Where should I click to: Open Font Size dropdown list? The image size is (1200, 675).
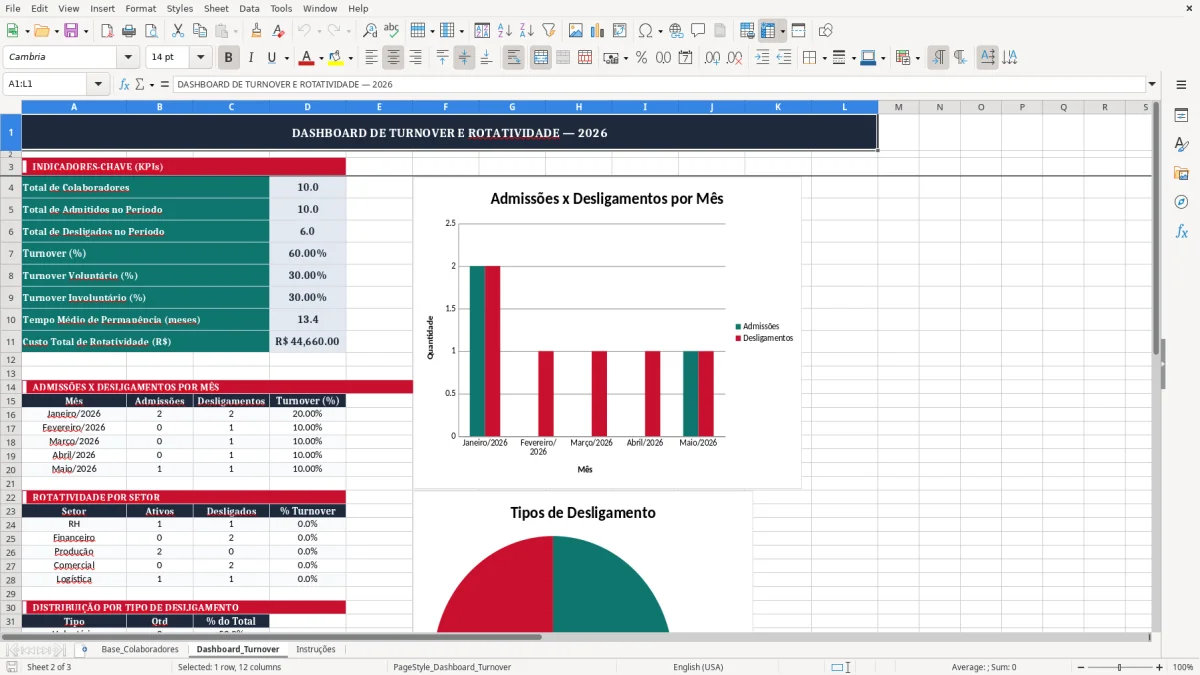click(201, 58)
